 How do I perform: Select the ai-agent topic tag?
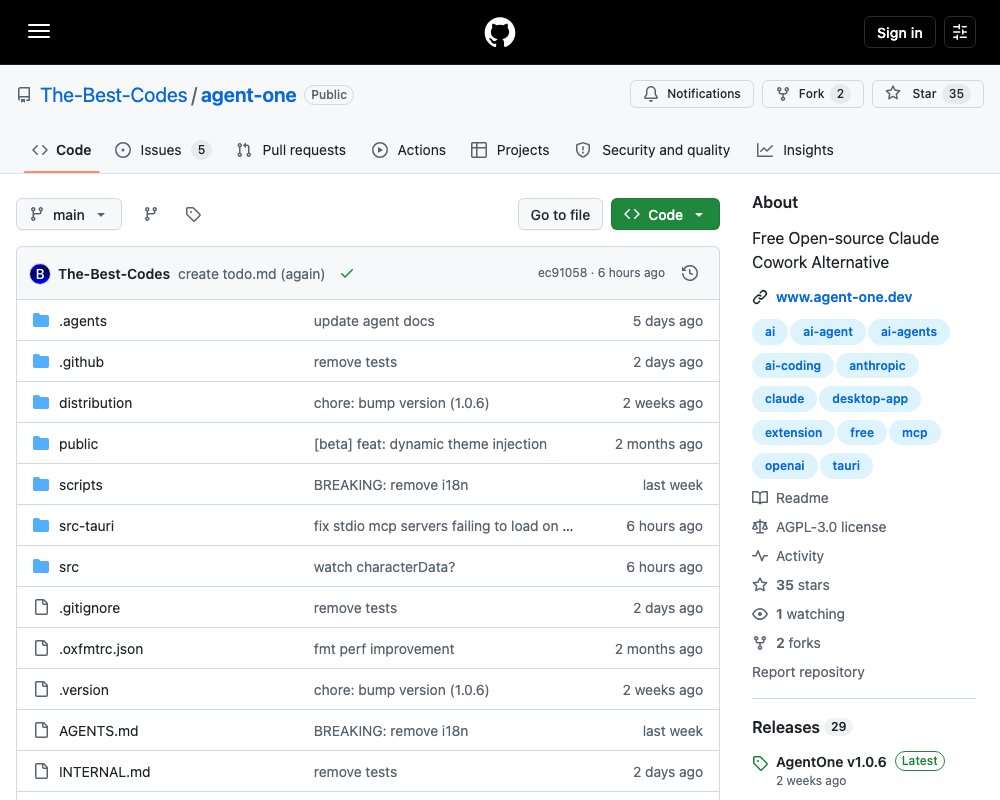click(x=827, y=332)
